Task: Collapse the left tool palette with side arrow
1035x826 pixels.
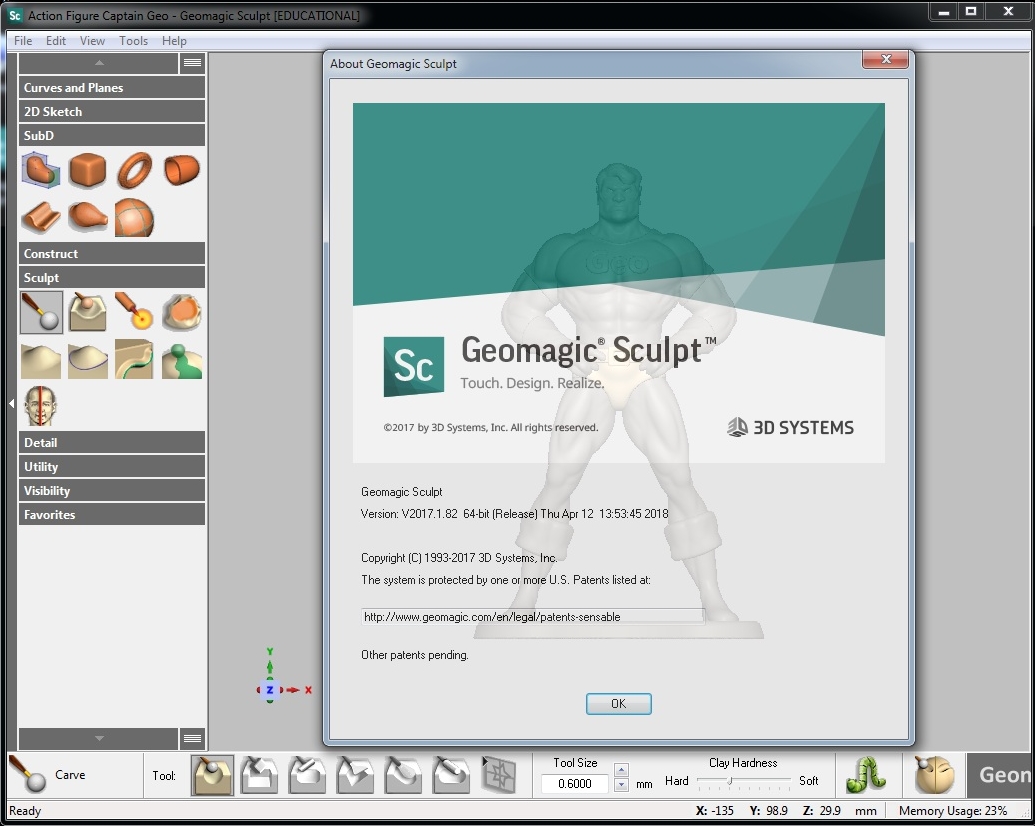Action: [x=11, y=403]
